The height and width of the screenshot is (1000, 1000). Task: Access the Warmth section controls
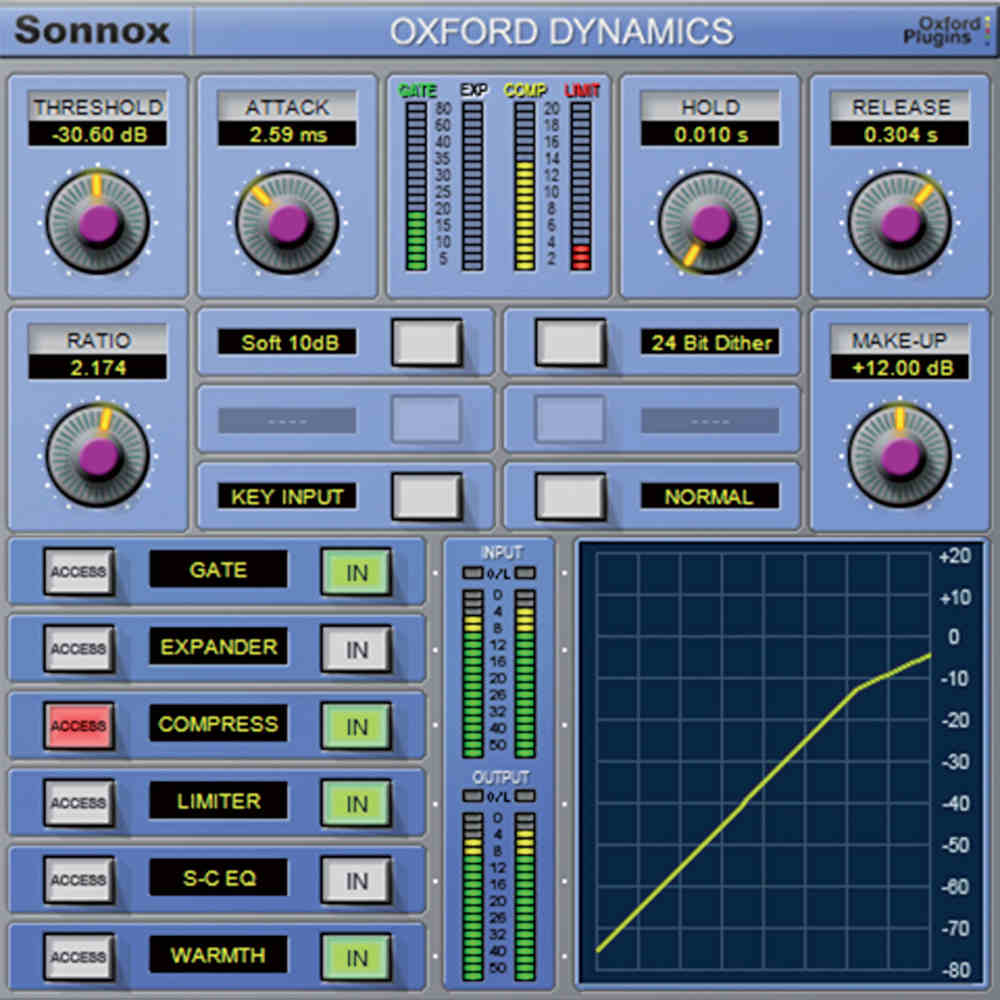[x=79, y=956]
